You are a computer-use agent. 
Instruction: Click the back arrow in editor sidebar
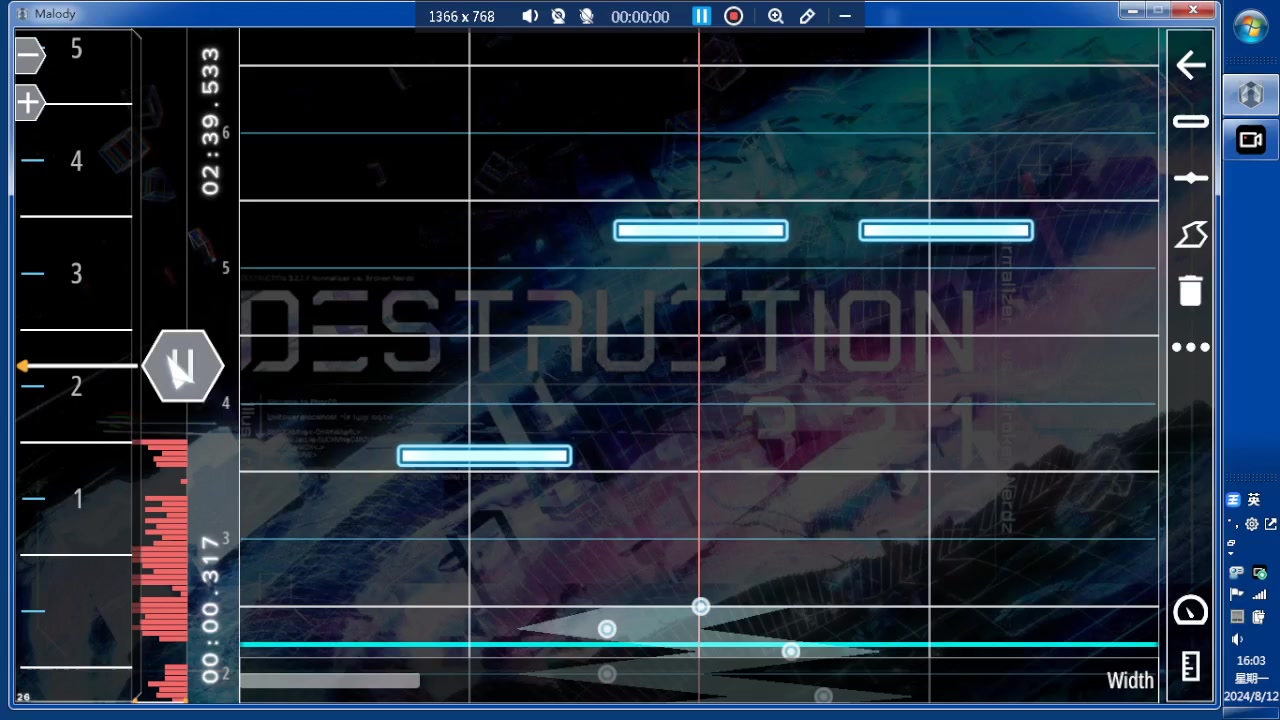coord(1190,66)
